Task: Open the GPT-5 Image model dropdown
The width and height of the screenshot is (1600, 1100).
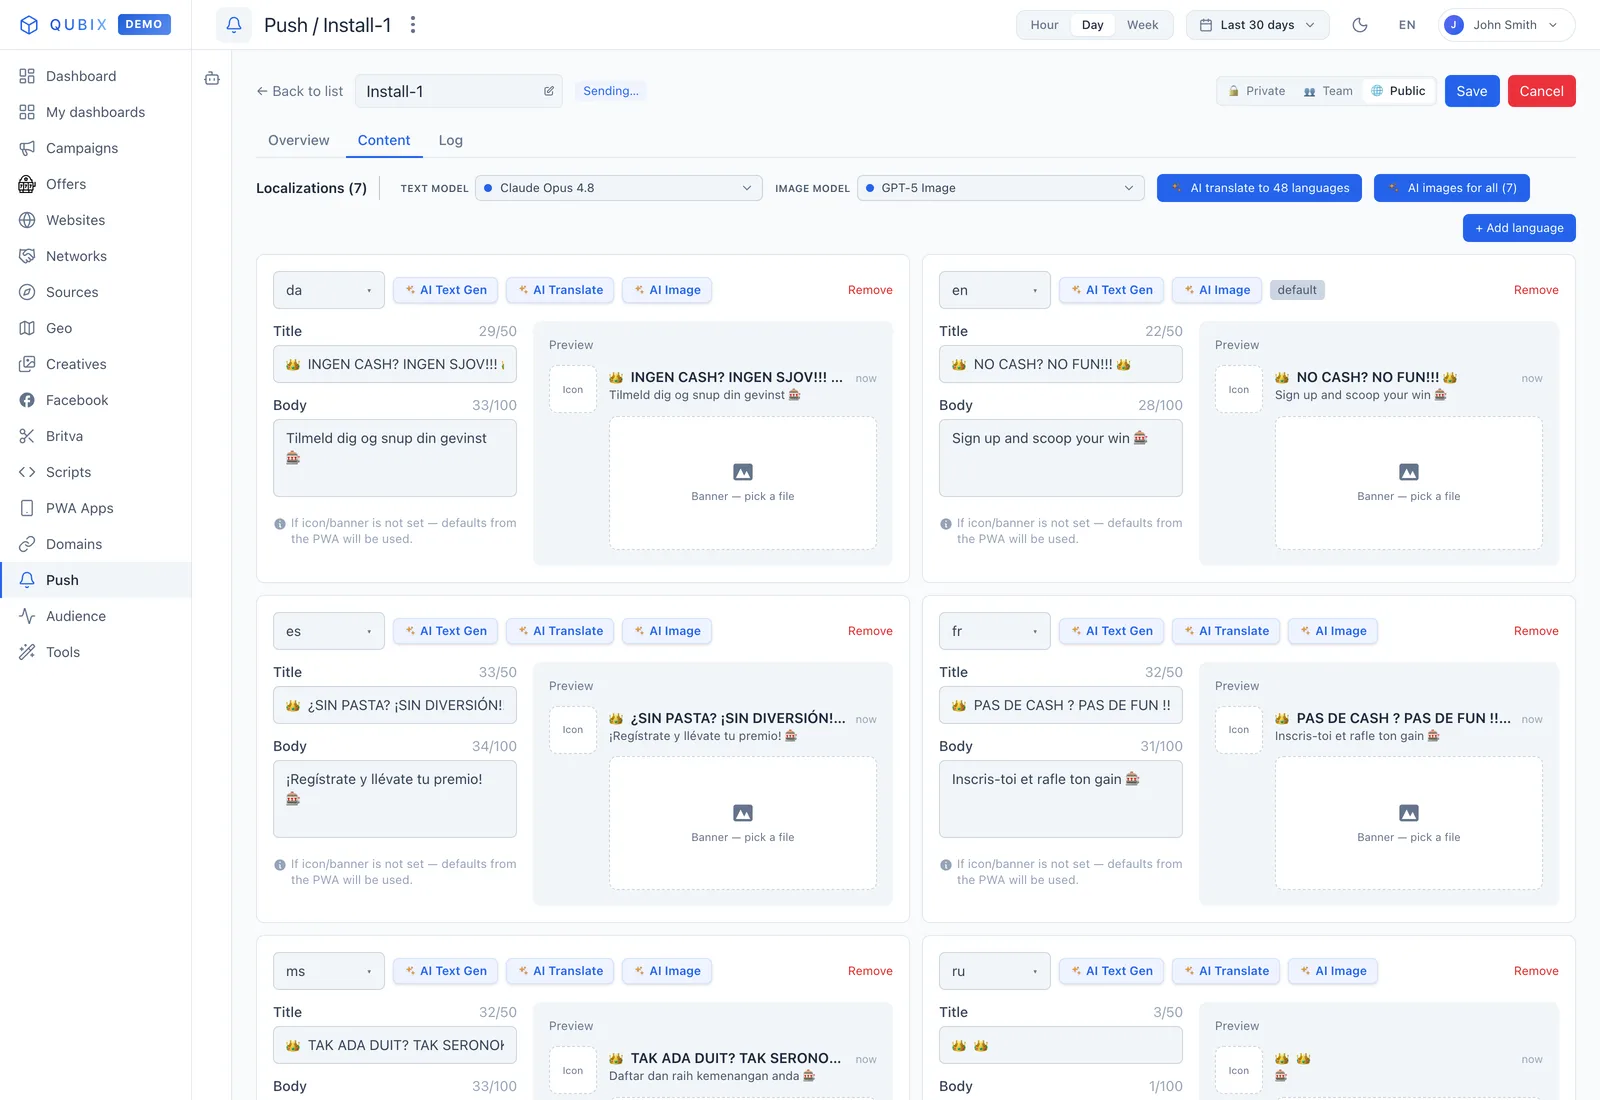Action: [1001, 188]
